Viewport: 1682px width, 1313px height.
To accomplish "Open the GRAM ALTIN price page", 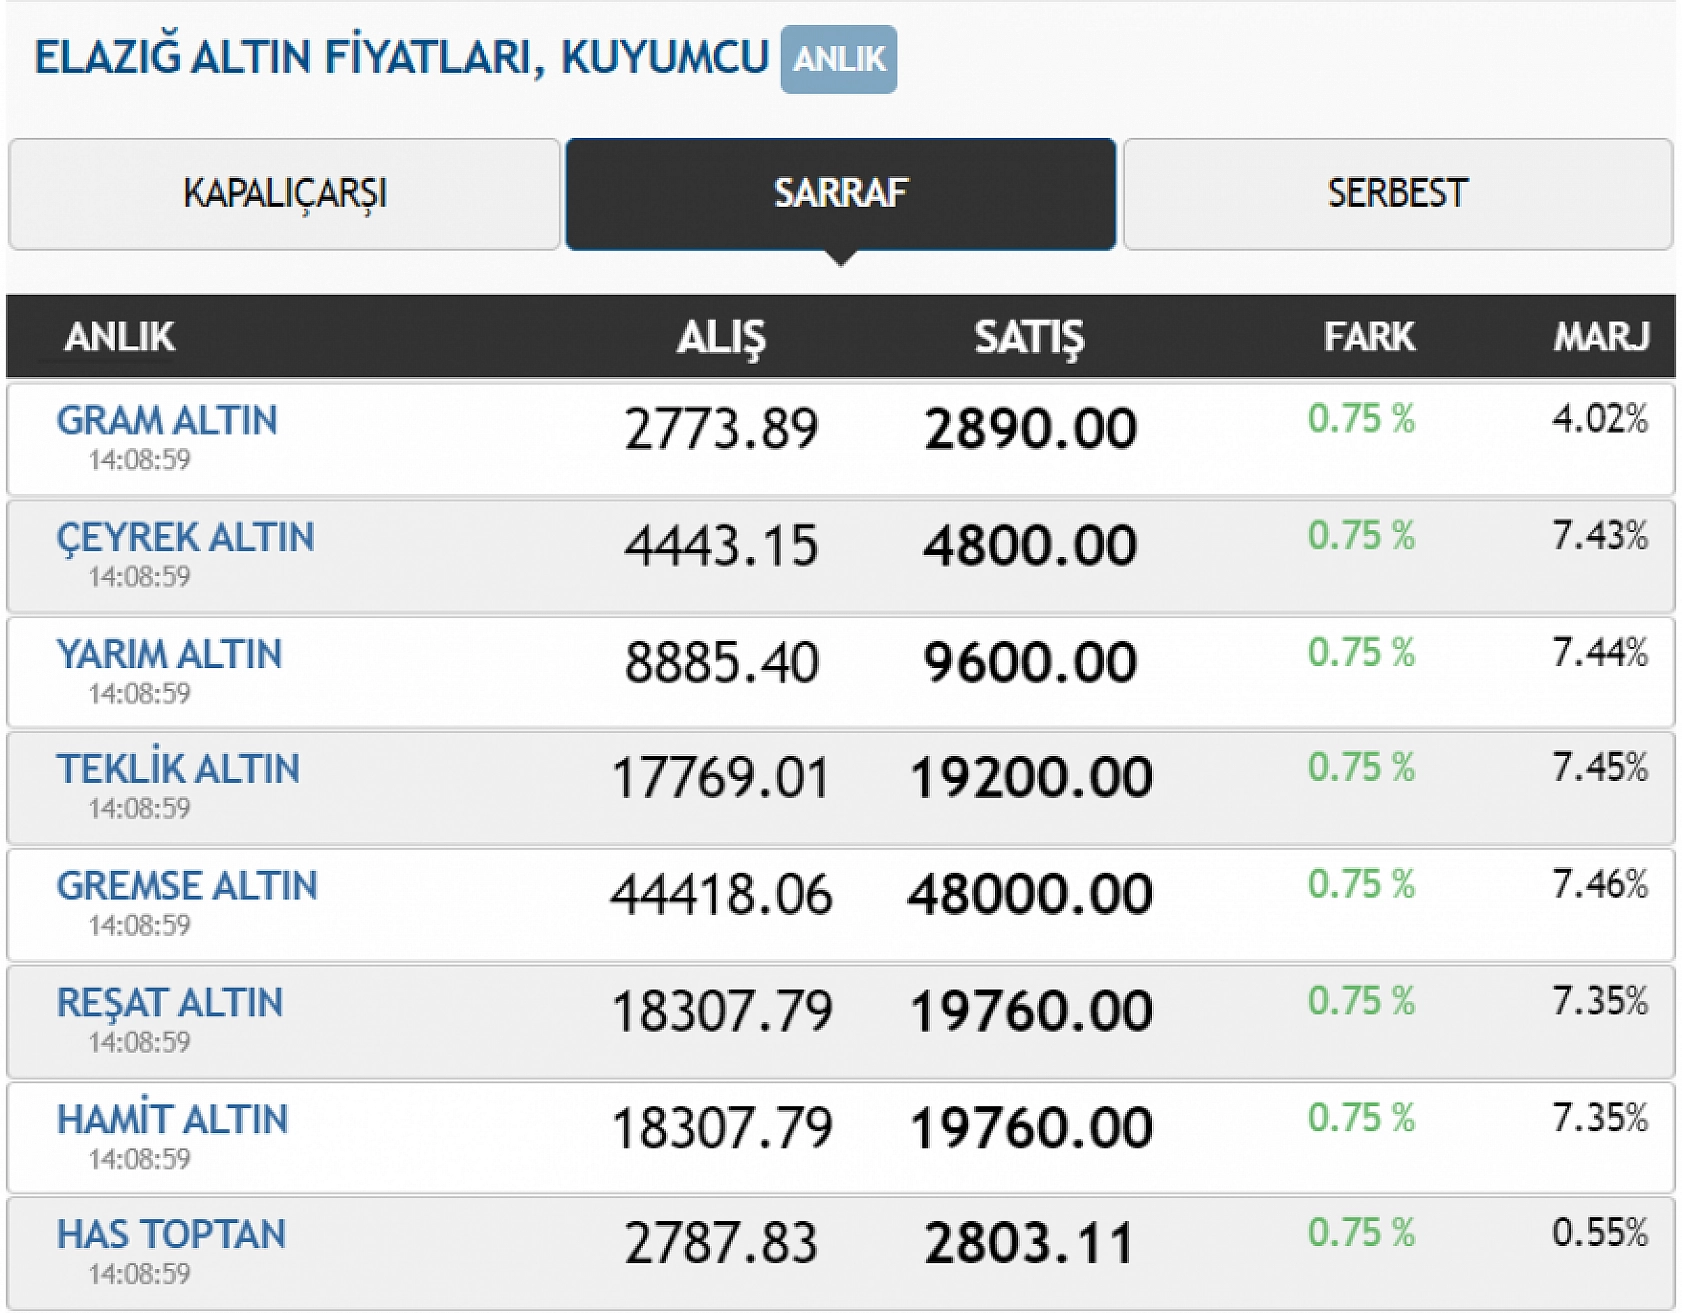I will [x=167, y=421].
